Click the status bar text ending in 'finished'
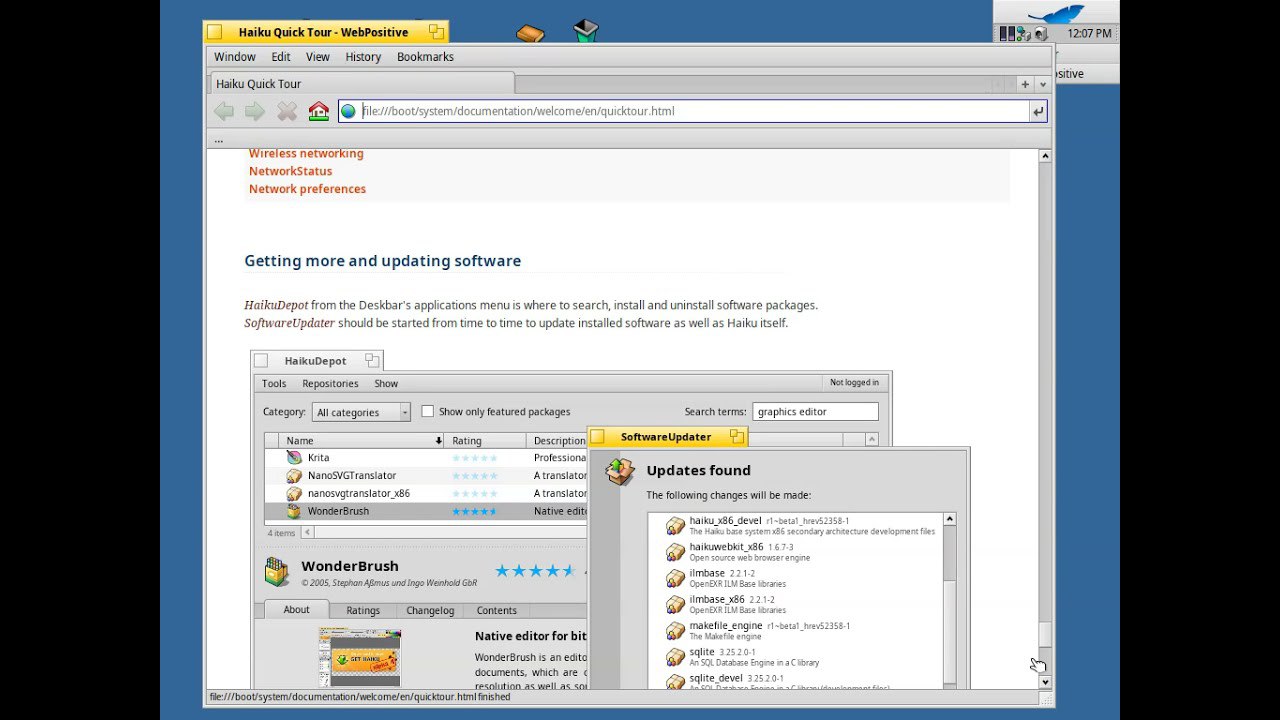This screenshot has width=1280, height=720. (x=360, y=697)
